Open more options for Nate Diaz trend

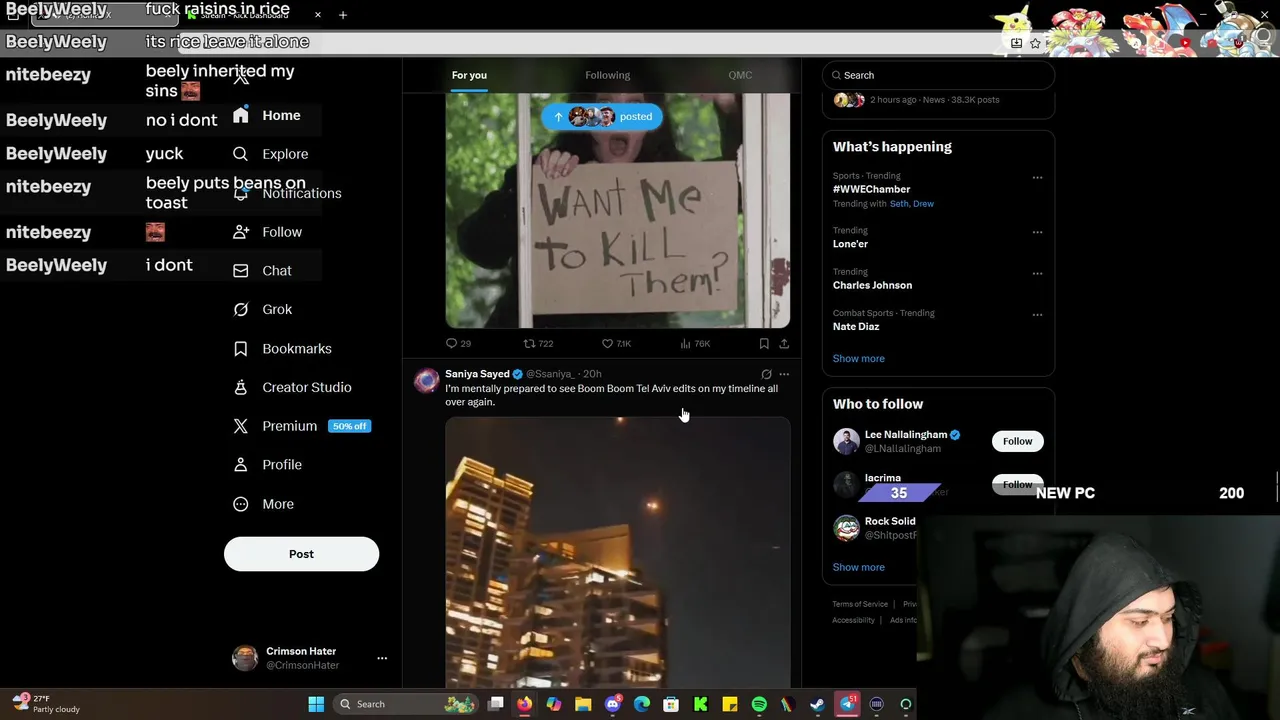pos(1037,315)
